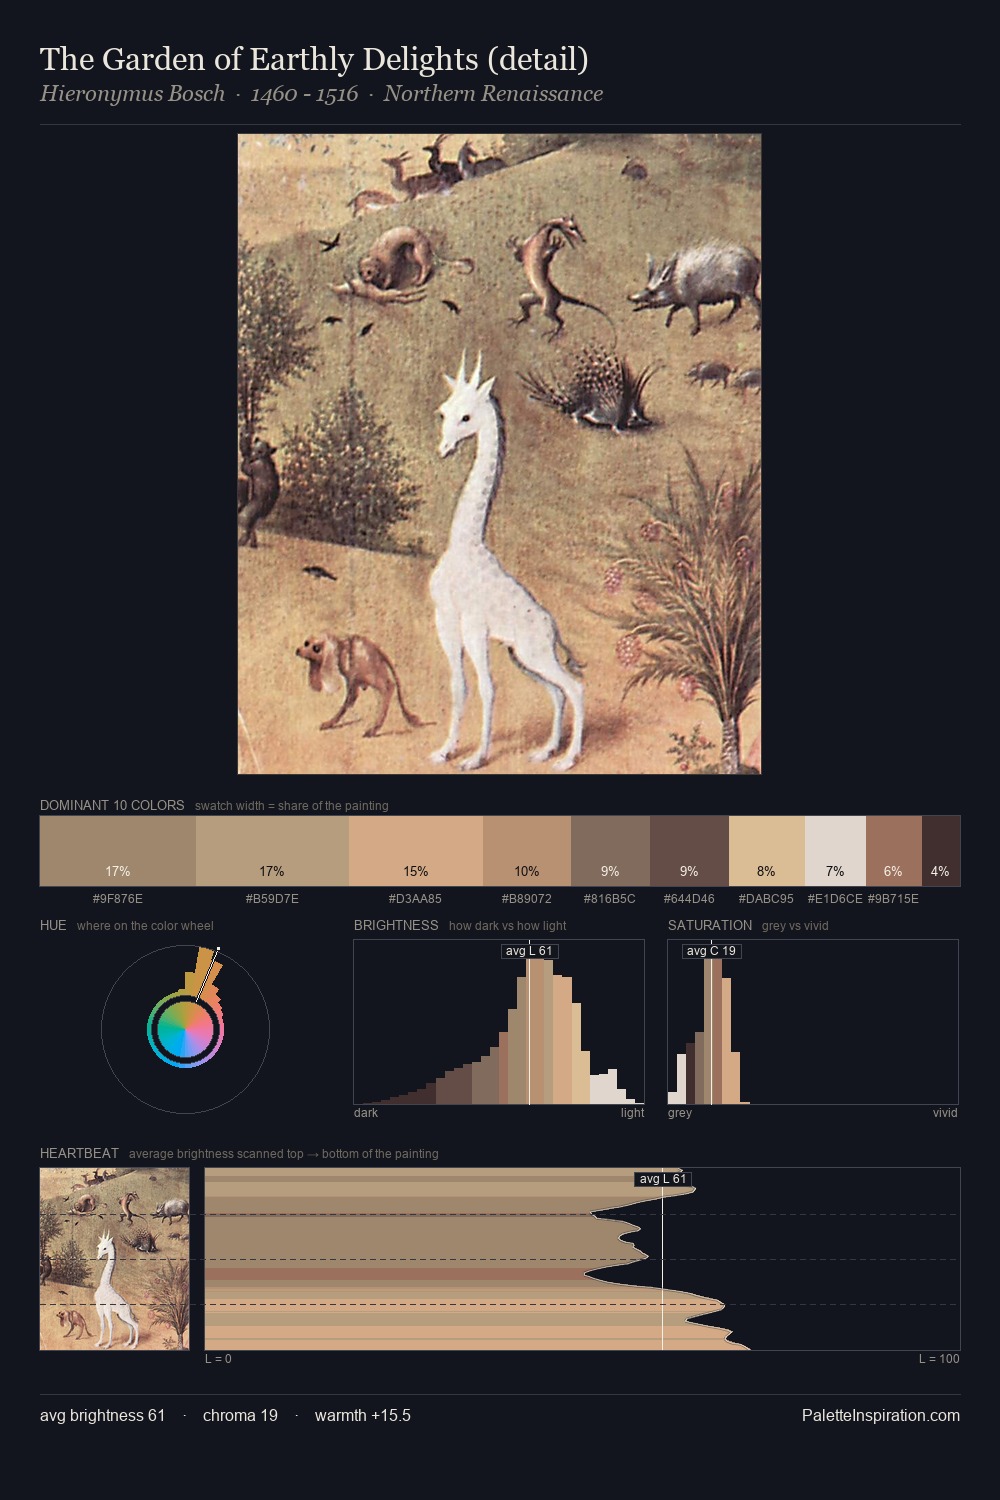The image size is (1000, 1500).
Task: Click the 17% swatch labeled #9F876E
Action: pyautogui.click(x=118, y=851)
